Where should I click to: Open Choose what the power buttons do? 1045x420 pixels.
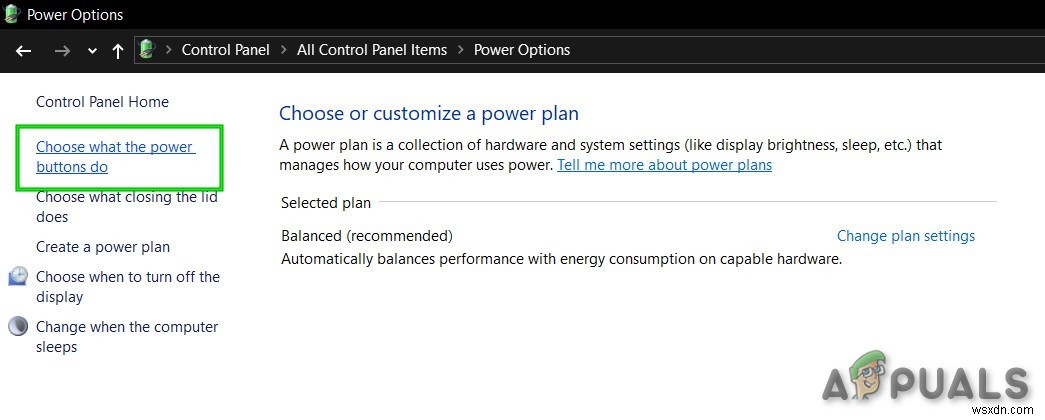(x=114, y=157)
